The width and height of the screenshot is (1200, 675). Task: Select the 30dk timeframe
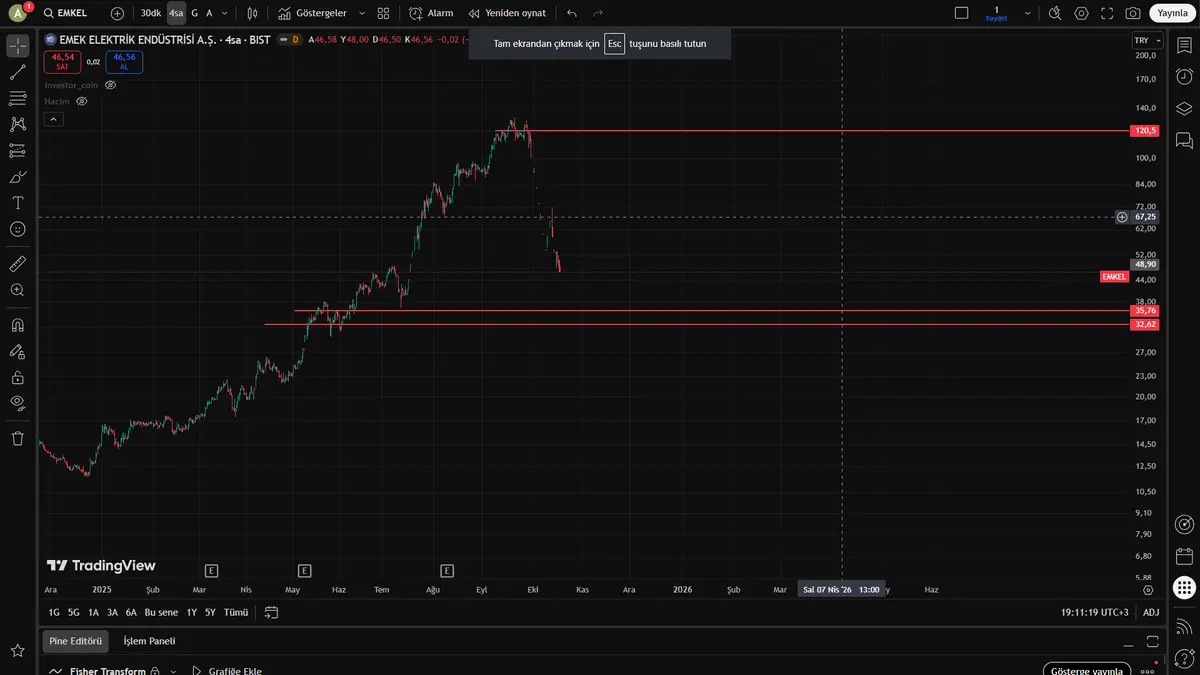tap(151, 13)
